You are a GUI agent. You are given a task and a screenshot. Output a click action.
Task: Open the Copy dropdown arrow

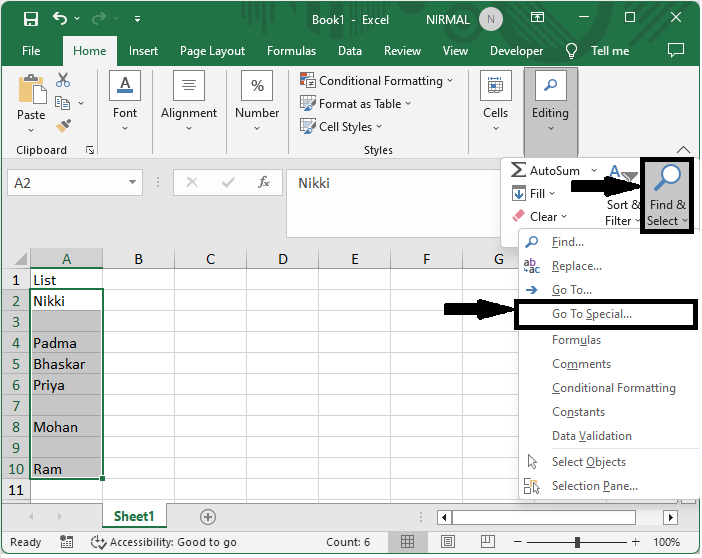point(81,103)
